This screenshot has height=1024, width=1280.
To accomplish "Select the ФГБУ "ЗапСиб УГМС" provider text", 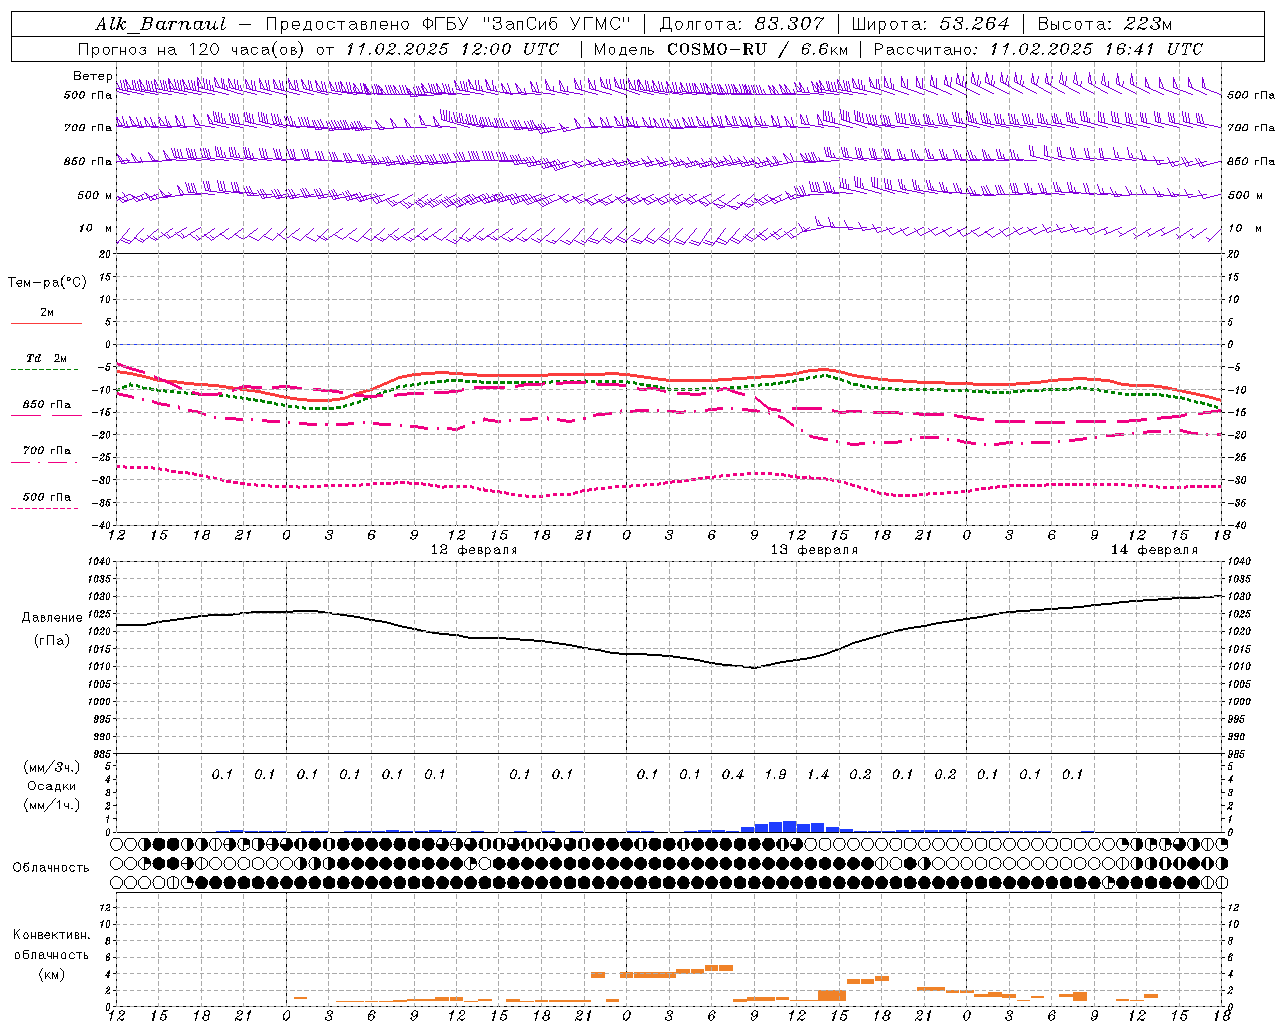I will pos(527,24).
